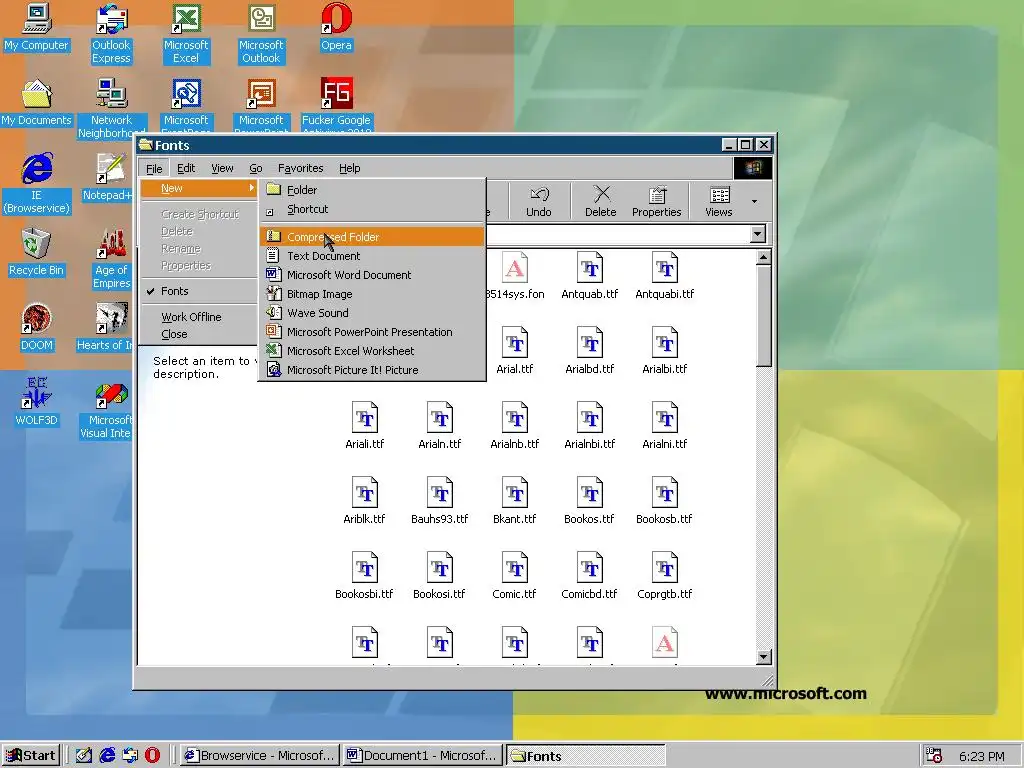The image size is (1024, 768).
Task: Click the Start button
Action: click(x=31, y=756)
